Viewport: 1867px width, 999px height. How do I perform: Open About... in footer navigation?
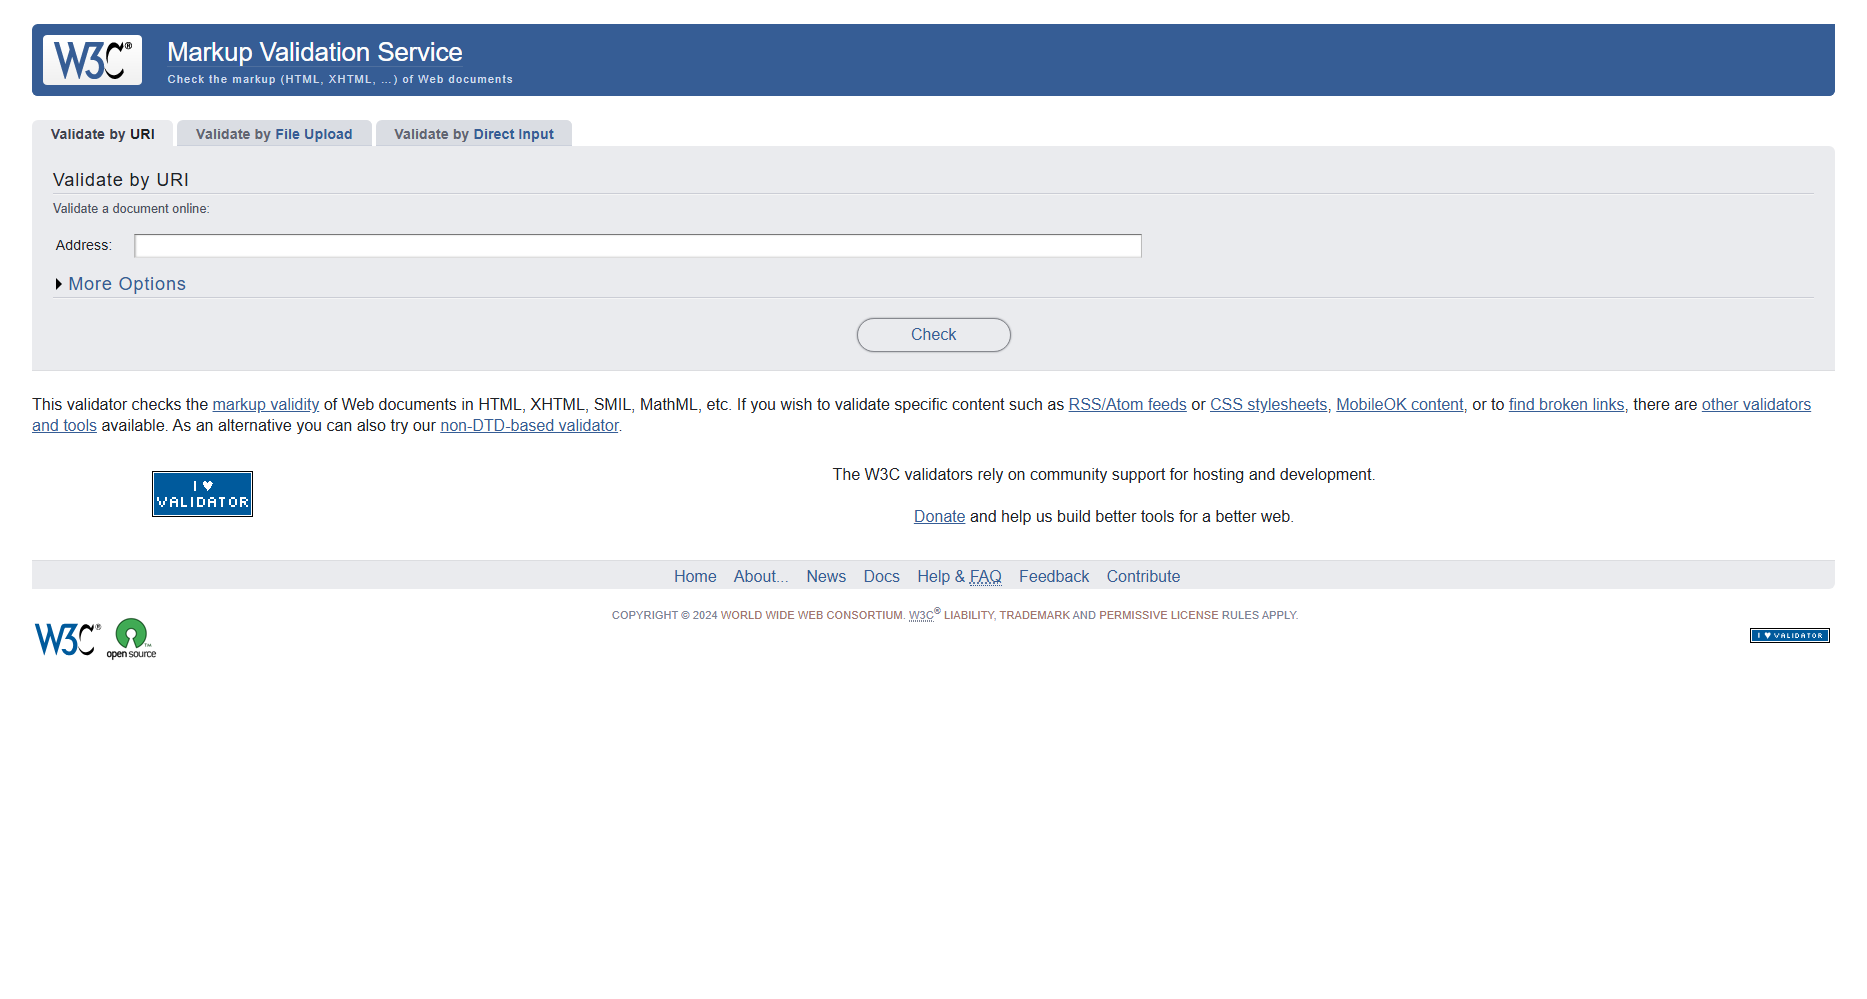pyautogui.click(x=761, y=577)
